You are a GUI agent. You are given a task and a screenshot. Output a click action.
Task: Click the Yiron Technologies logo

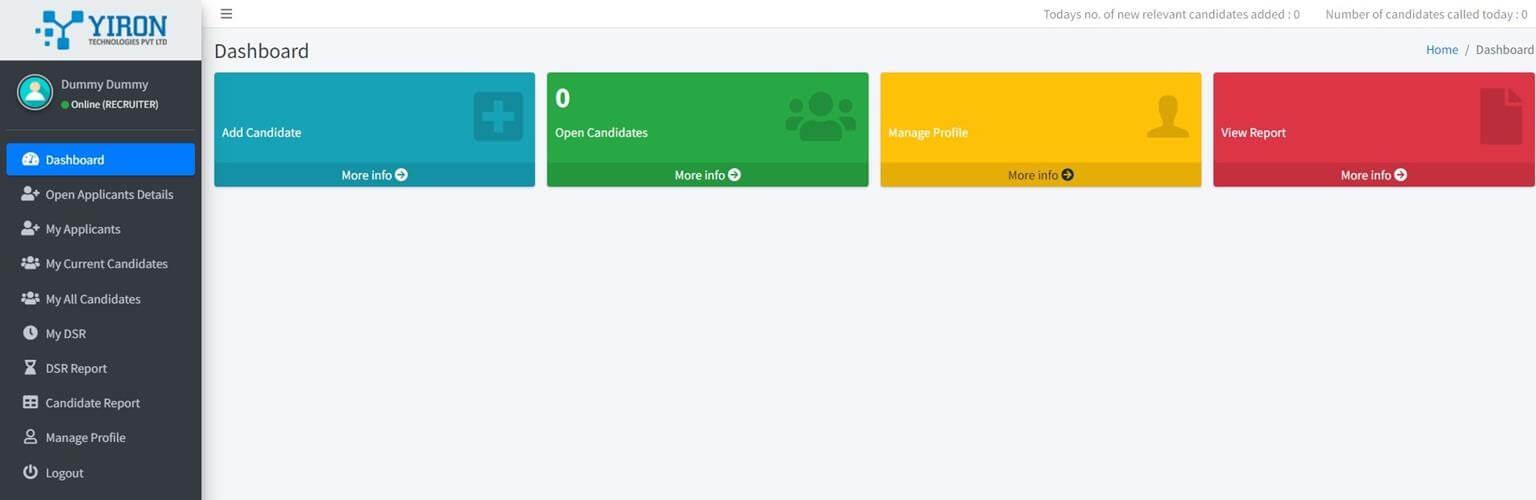pyautogui.click(x=100, y=30)
